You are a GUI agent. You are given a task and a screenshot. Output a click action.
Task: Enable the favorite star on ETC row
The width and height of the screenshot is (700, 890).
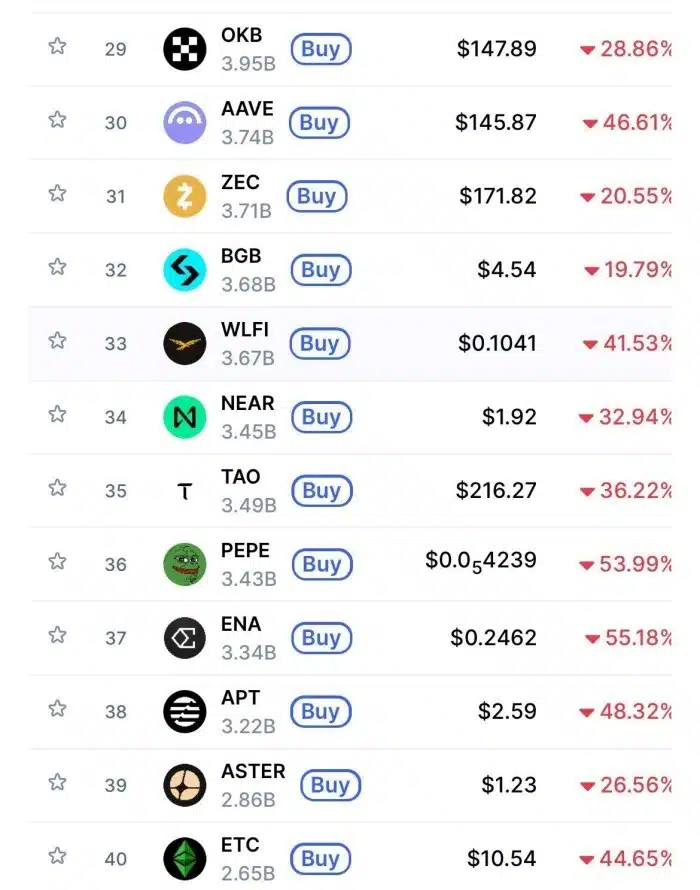pos(57,858)
